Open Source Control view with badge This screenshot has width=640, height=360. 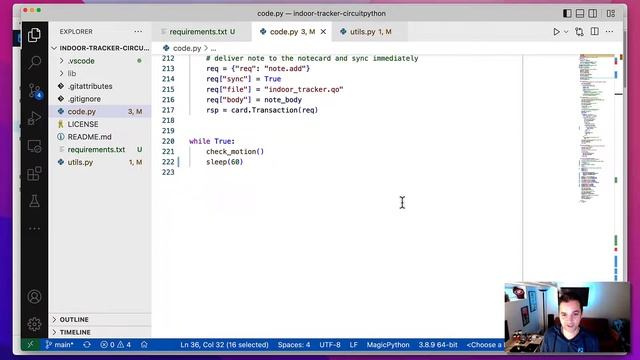(34, 91)
